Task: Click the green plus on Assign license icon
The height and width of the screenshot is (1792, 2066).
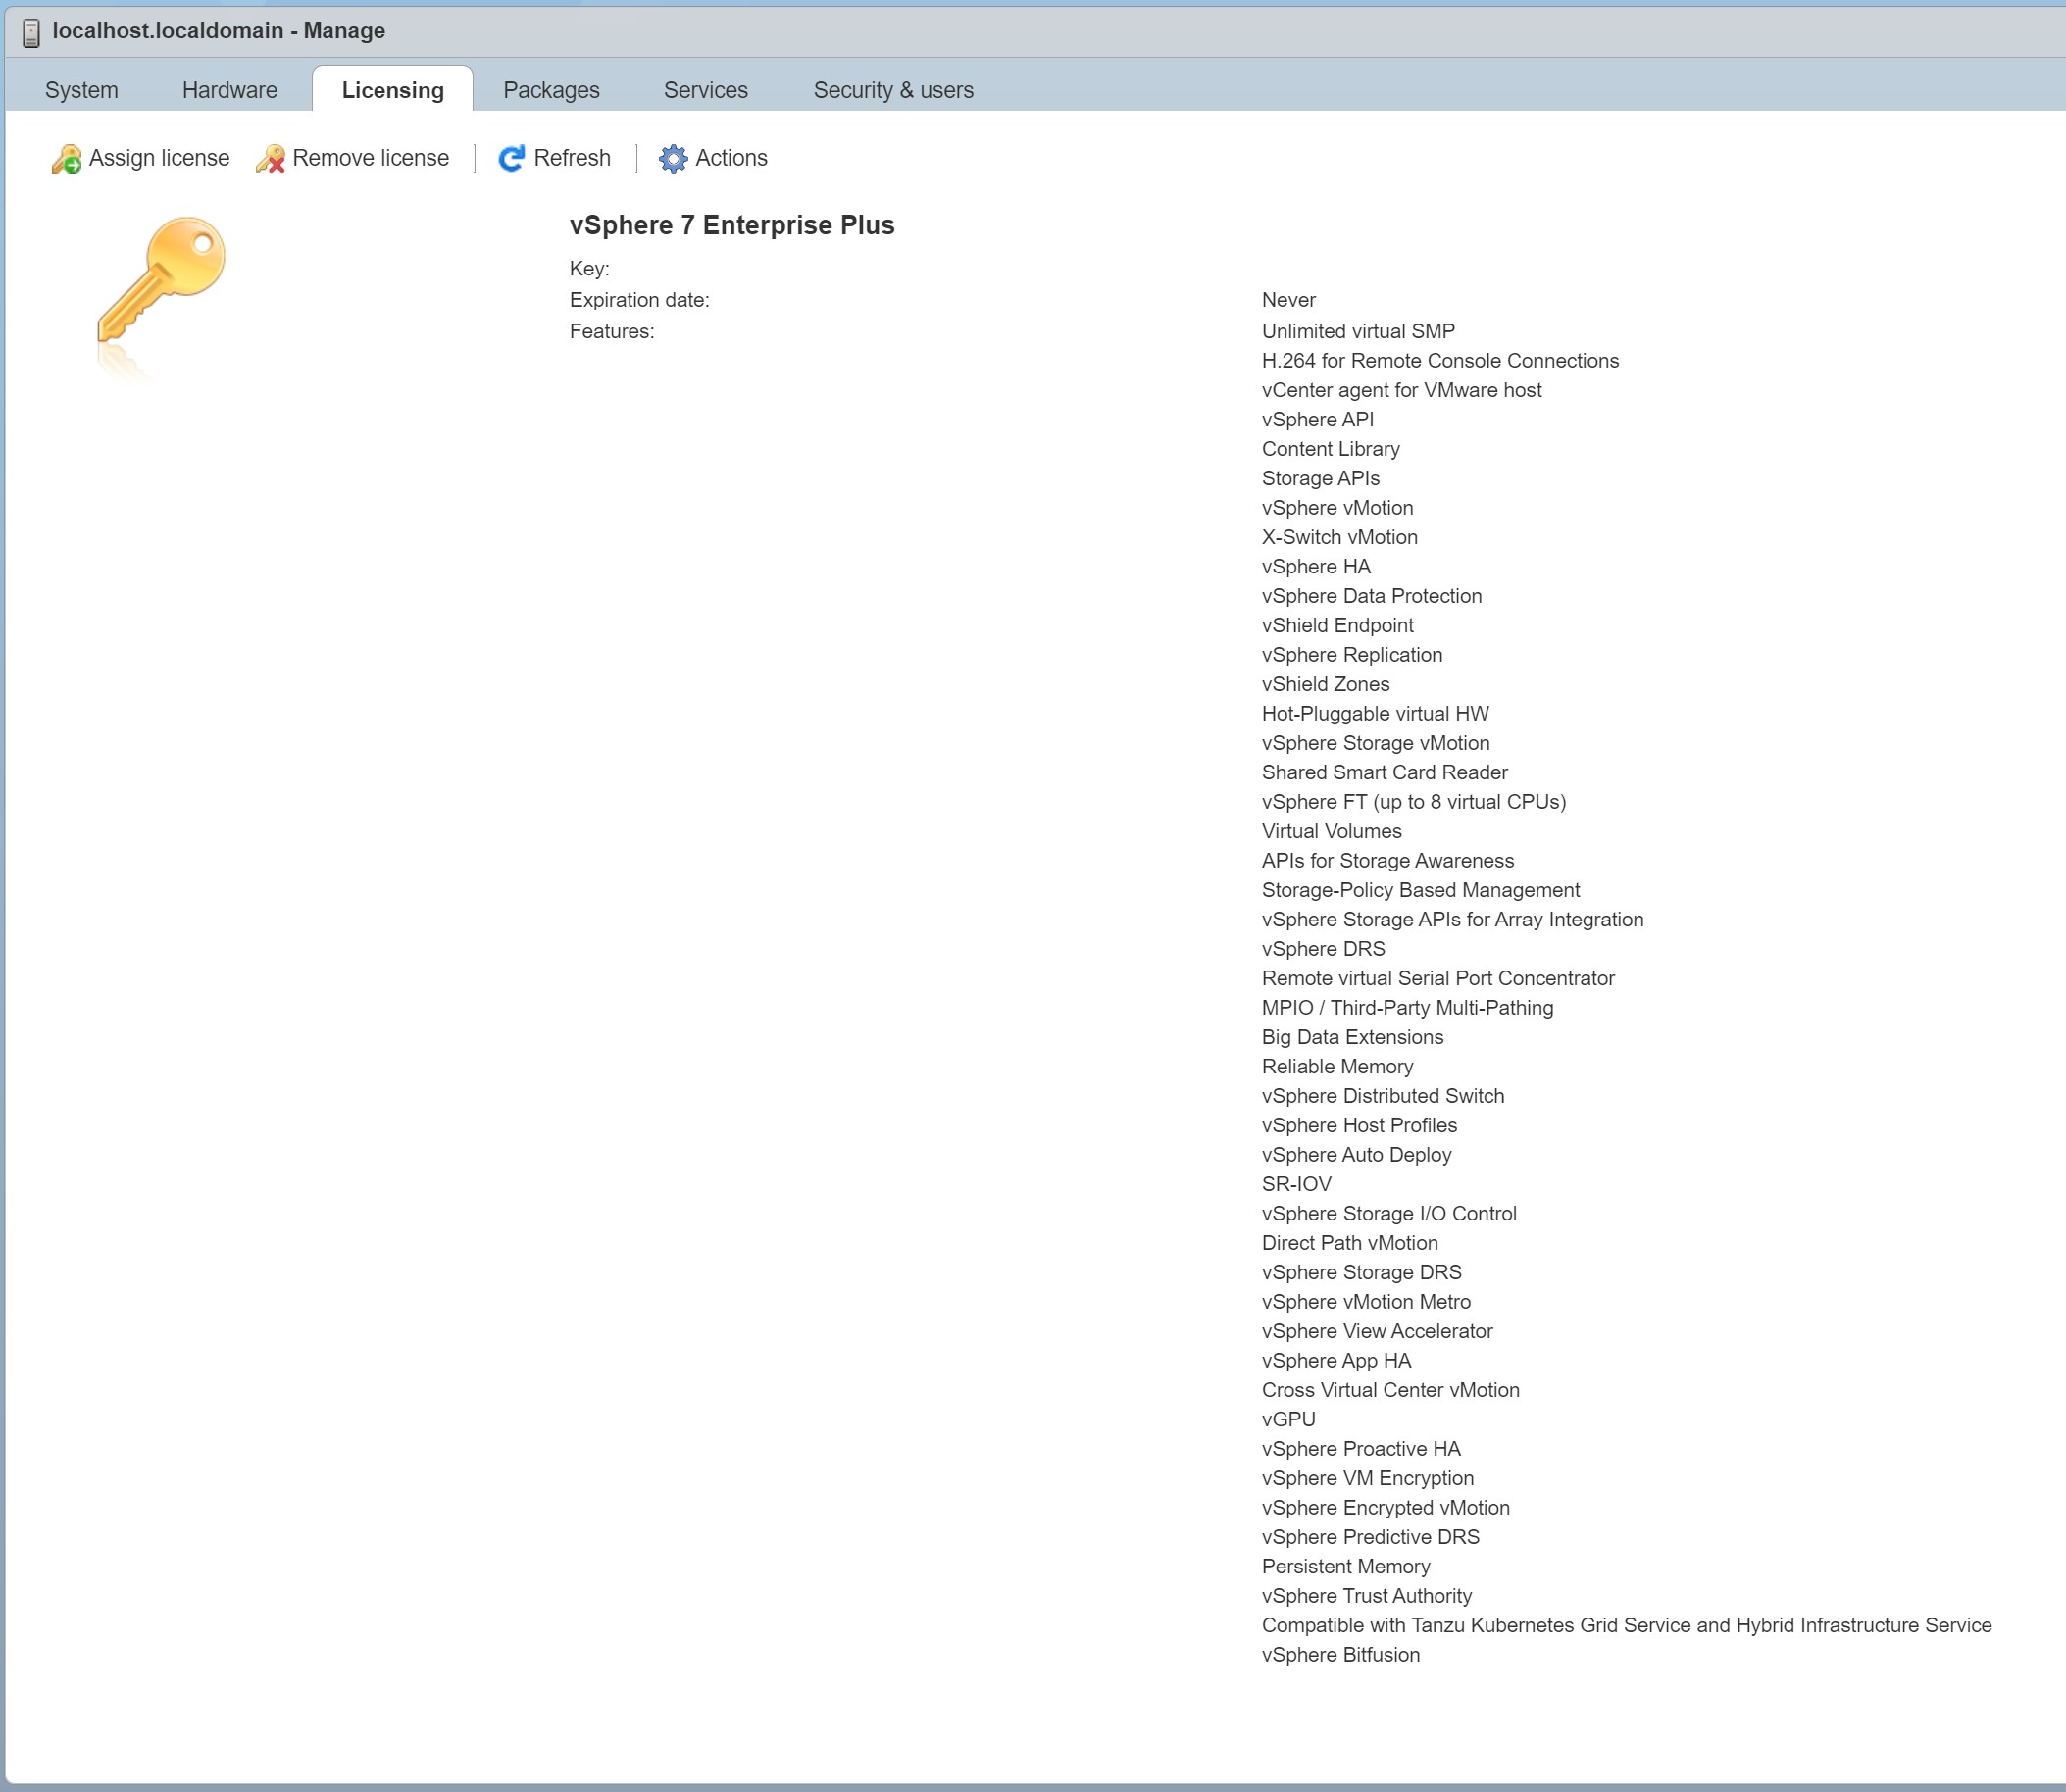Action: (x=75, y=166)
